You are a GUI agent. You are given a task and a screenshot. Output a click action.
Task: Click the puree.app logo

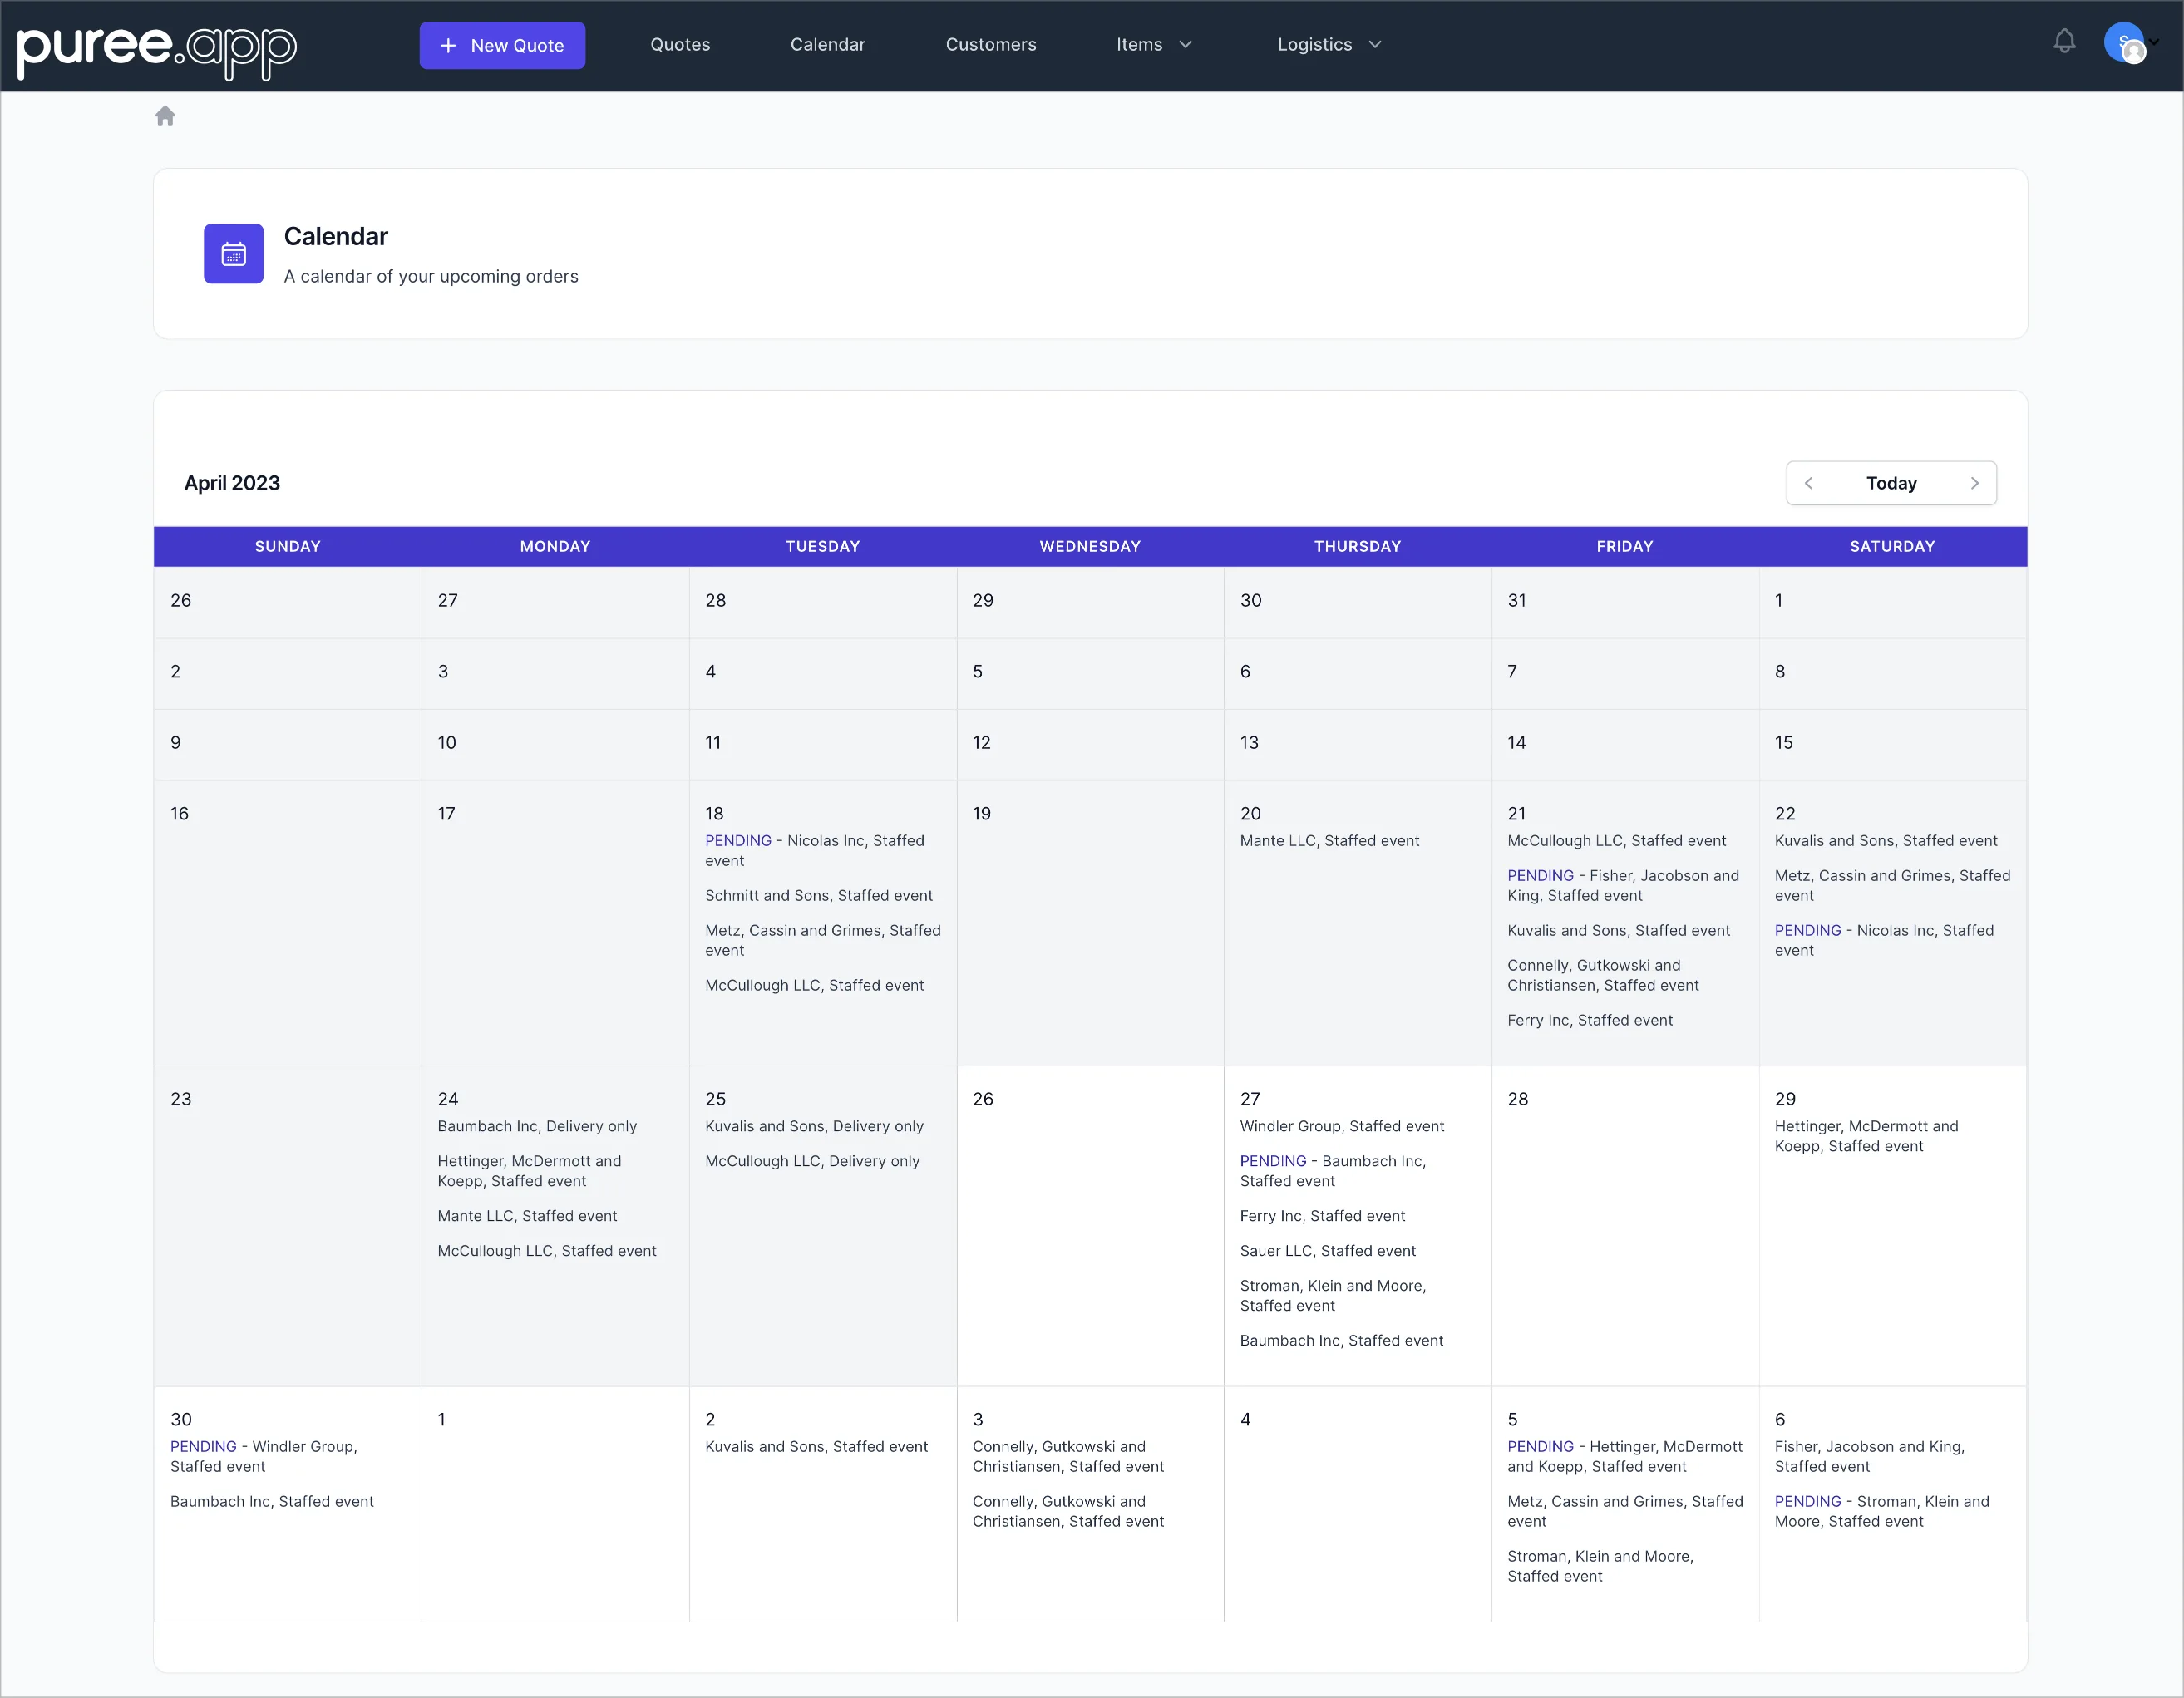(x=156, y=49)
